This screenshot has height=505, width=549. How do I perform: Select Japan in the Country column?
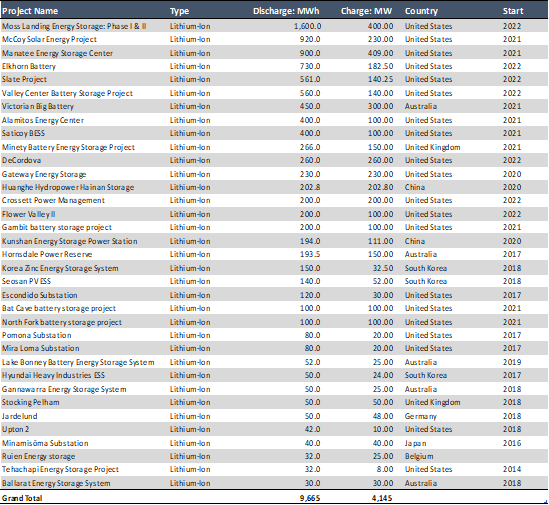pyautogui.click(x=415, y=443)
